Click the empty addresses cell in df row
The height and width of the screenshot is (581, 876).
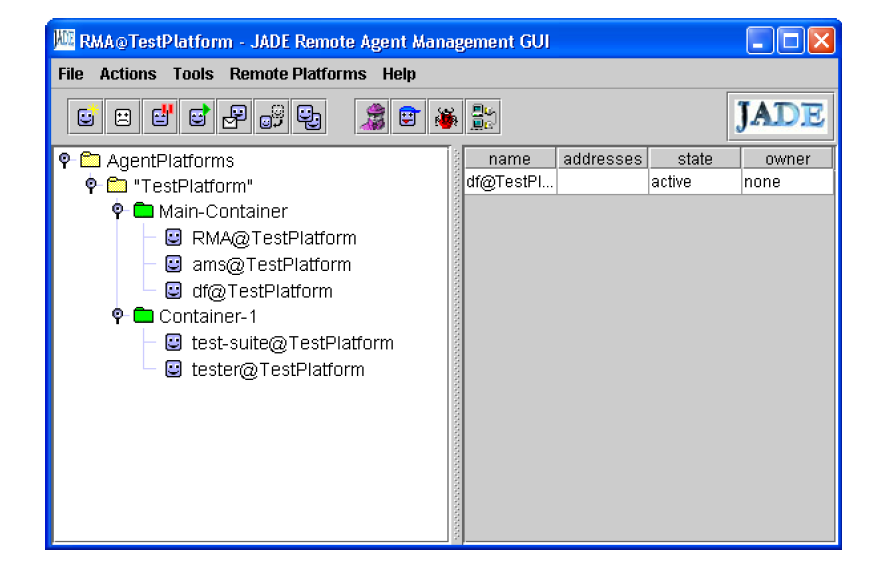[602, 182]
